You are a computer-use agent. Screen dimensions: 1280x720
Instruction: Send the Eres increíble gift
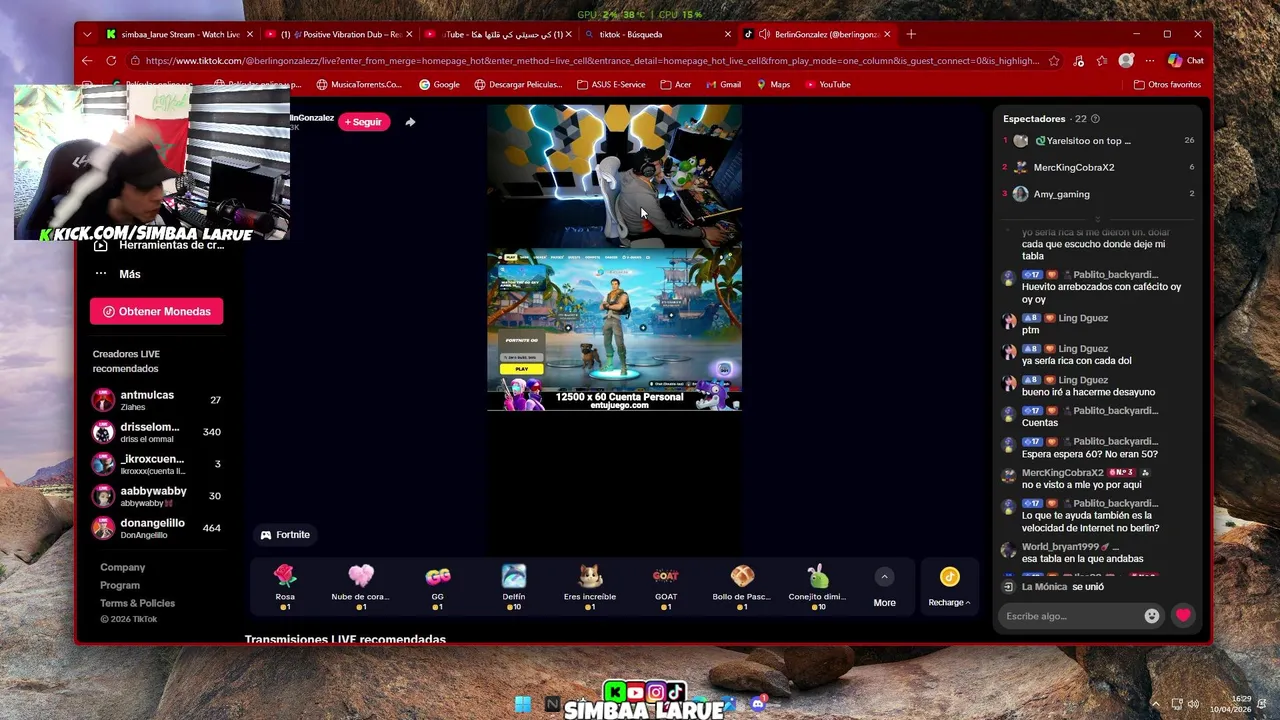click(590, 587)
